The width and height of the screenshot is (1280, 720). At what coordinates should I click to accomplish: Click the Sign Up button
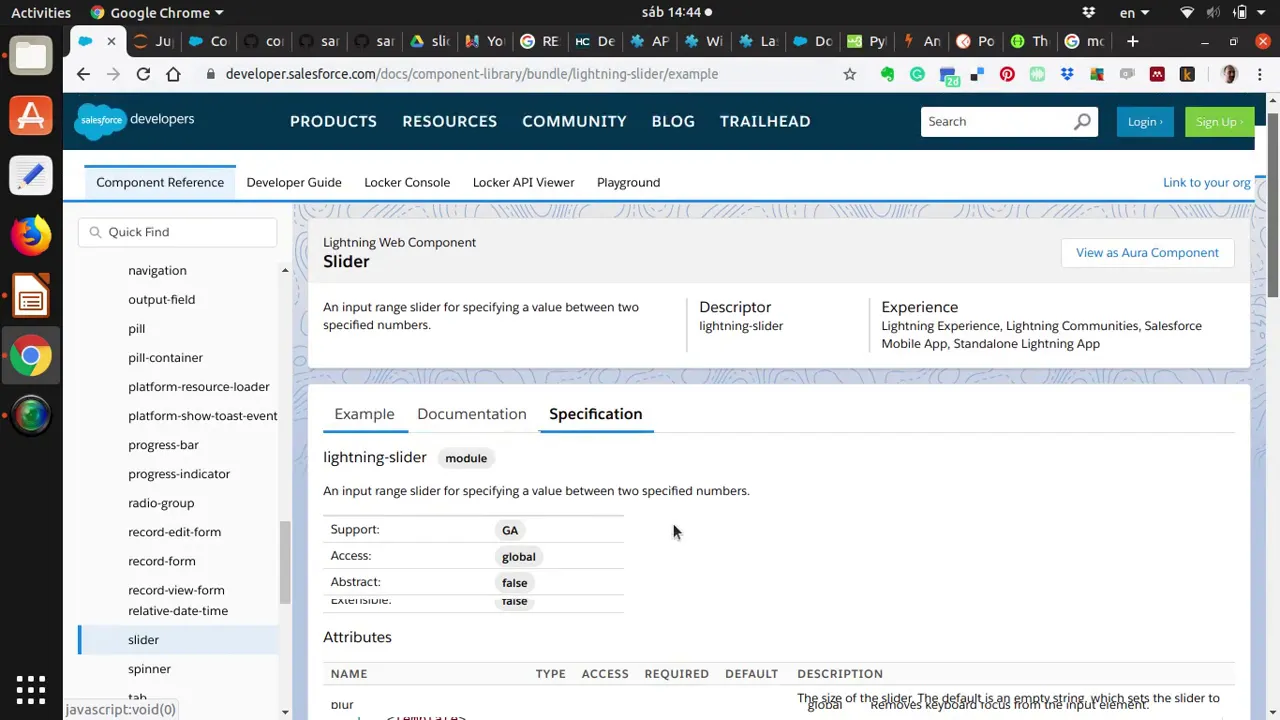click(x=1219, y=122)
